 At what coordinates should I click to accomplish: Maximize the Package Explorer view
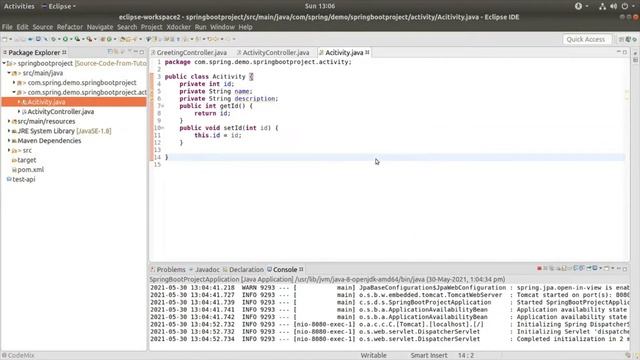point(142,52)
